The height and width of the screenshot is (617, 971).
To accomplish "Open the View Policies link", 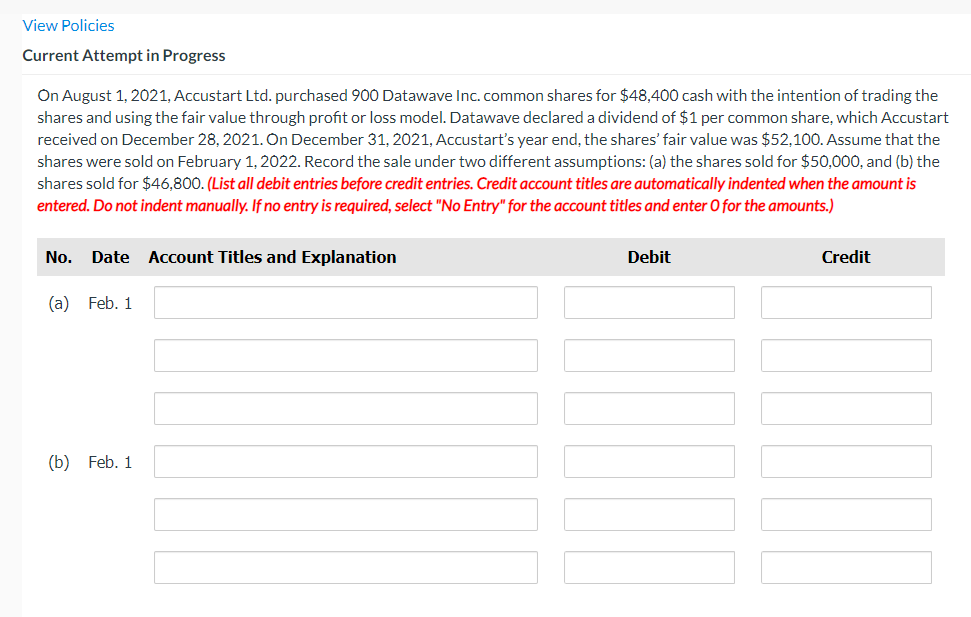I will 68,25.
